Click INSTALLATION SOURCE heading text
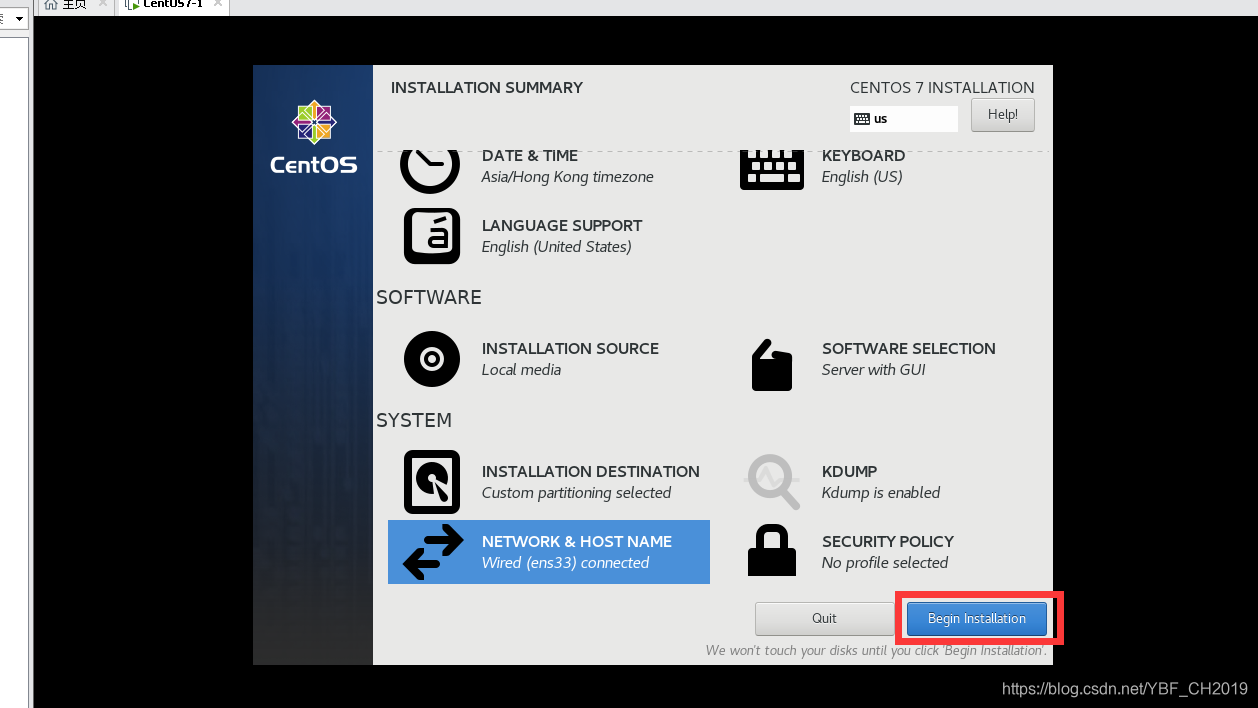The width and height of the screenshot is (1258, 708). click(570, 349)
